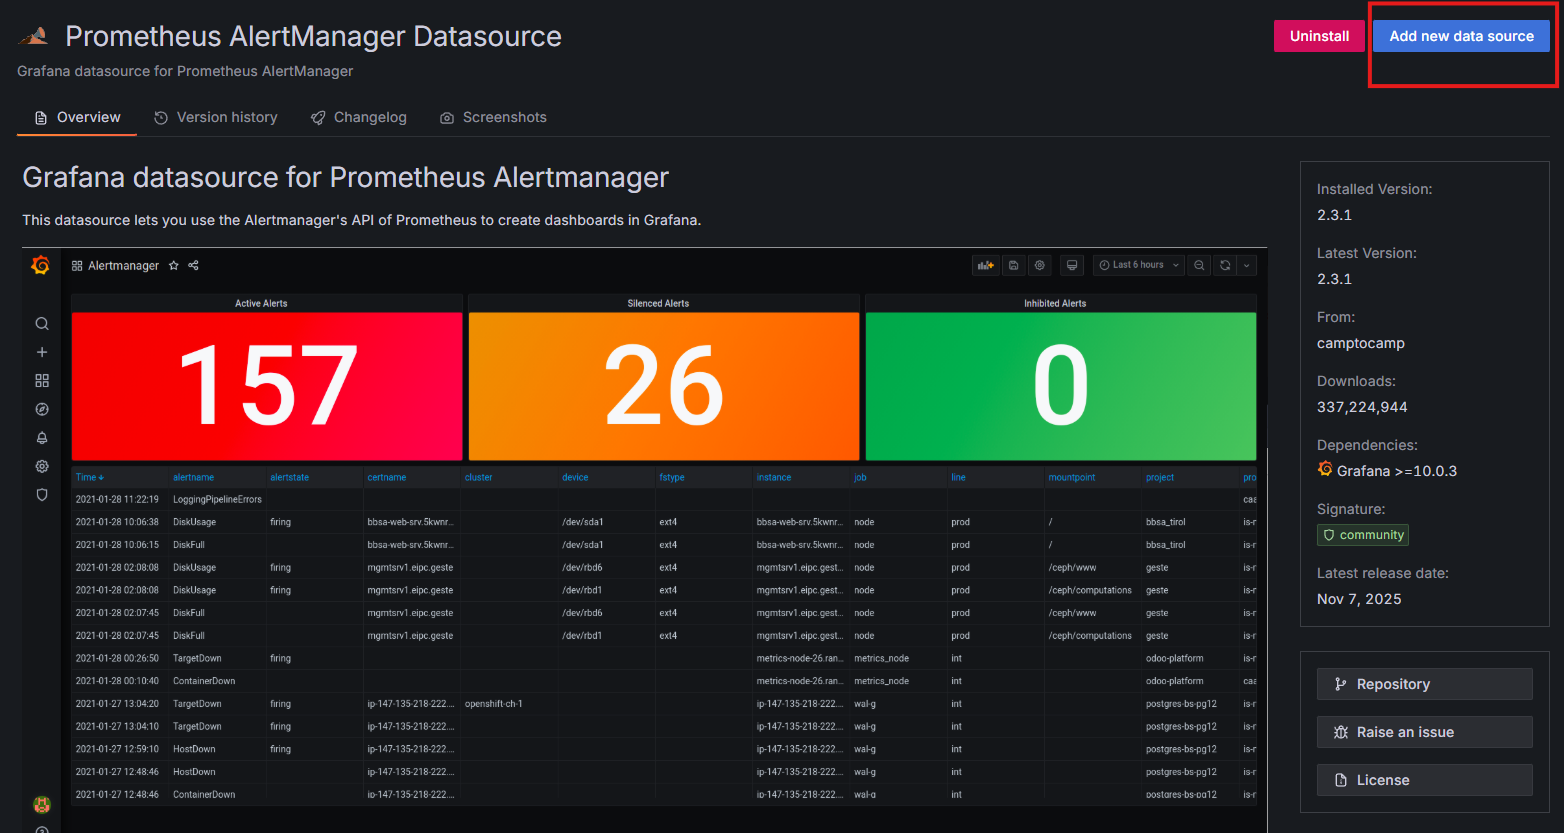Click the save dashboard floppy icon
This screenshot has width=1564, height=833.
(x=1013, y=266)
